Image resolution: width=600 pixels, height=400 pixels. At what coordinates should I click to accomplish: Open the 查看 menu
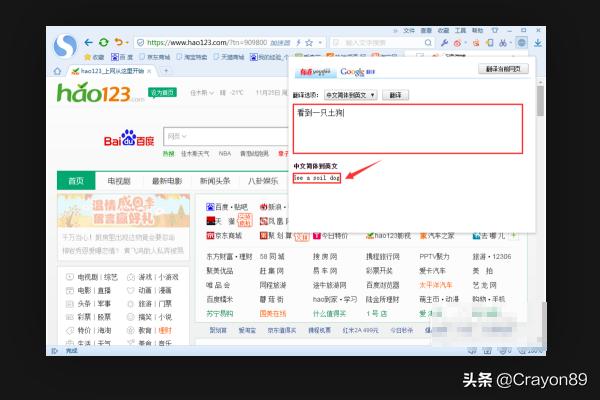[x=426, y=31]
